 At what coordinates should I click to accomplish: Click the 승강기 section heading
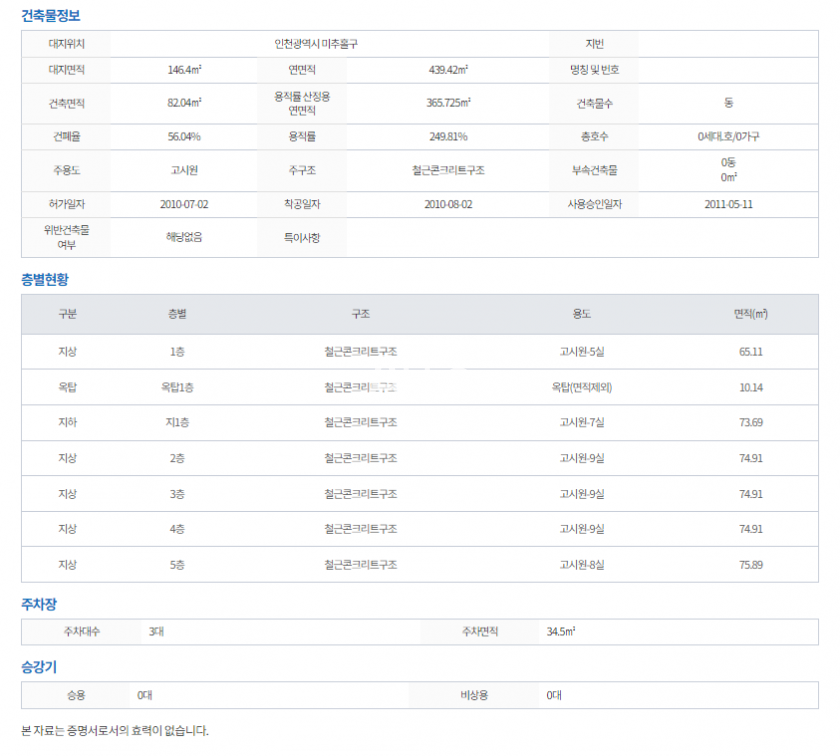pyautogui.click(x=39, y=667)
